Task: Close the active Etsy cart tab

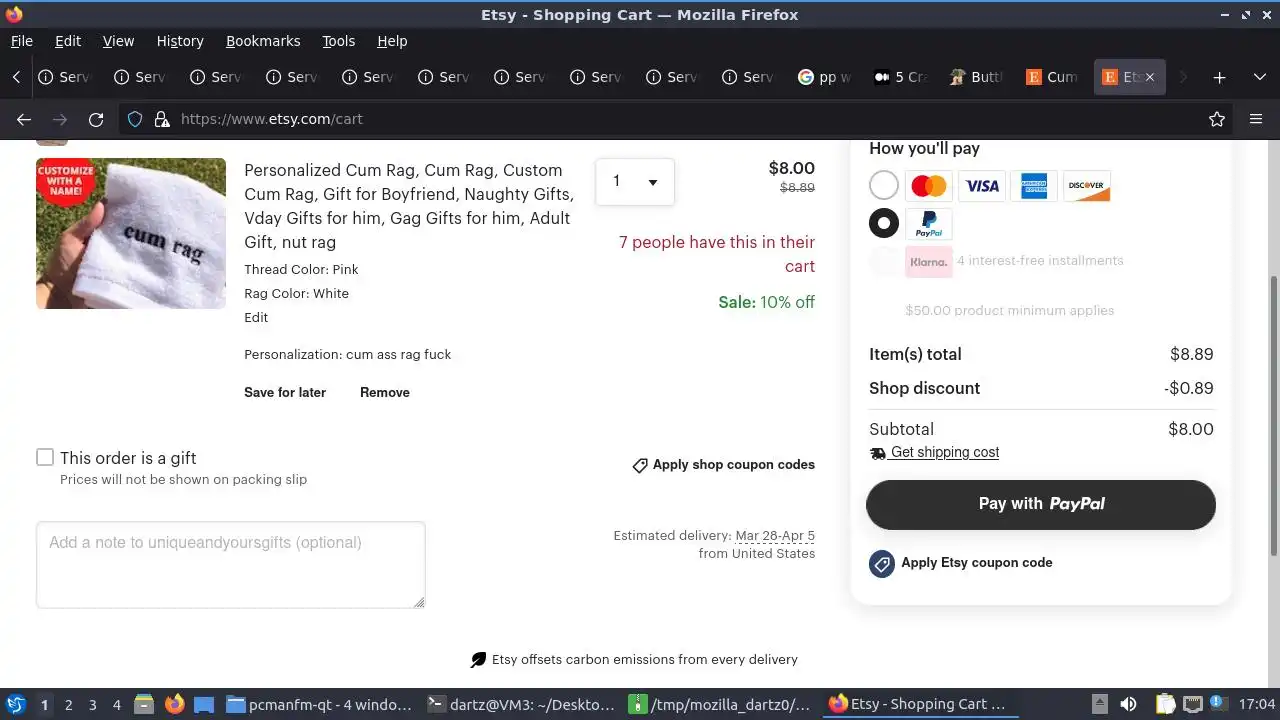Action: 1150,77
